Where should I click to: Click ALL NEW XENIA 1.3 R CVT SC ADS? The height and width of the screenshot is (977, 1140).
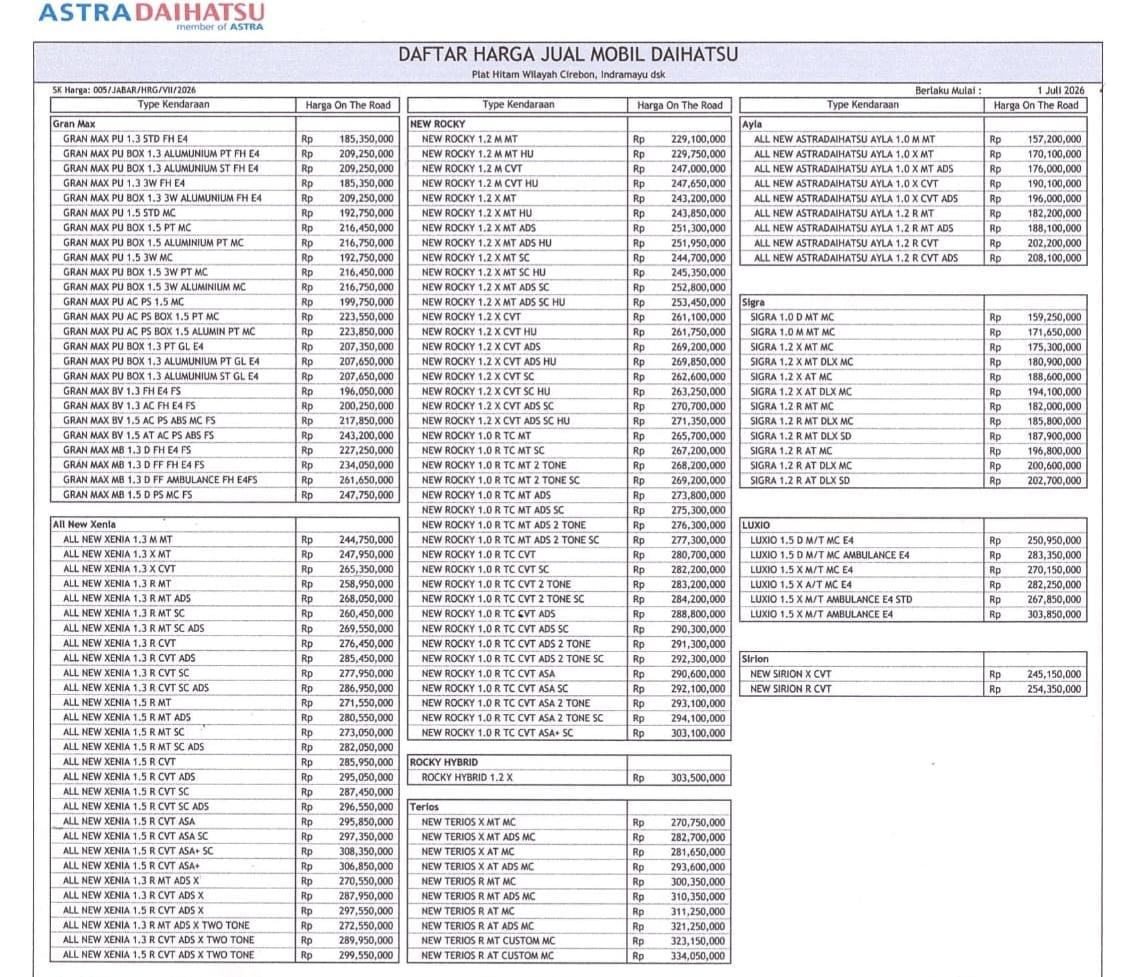coord(225,688)
